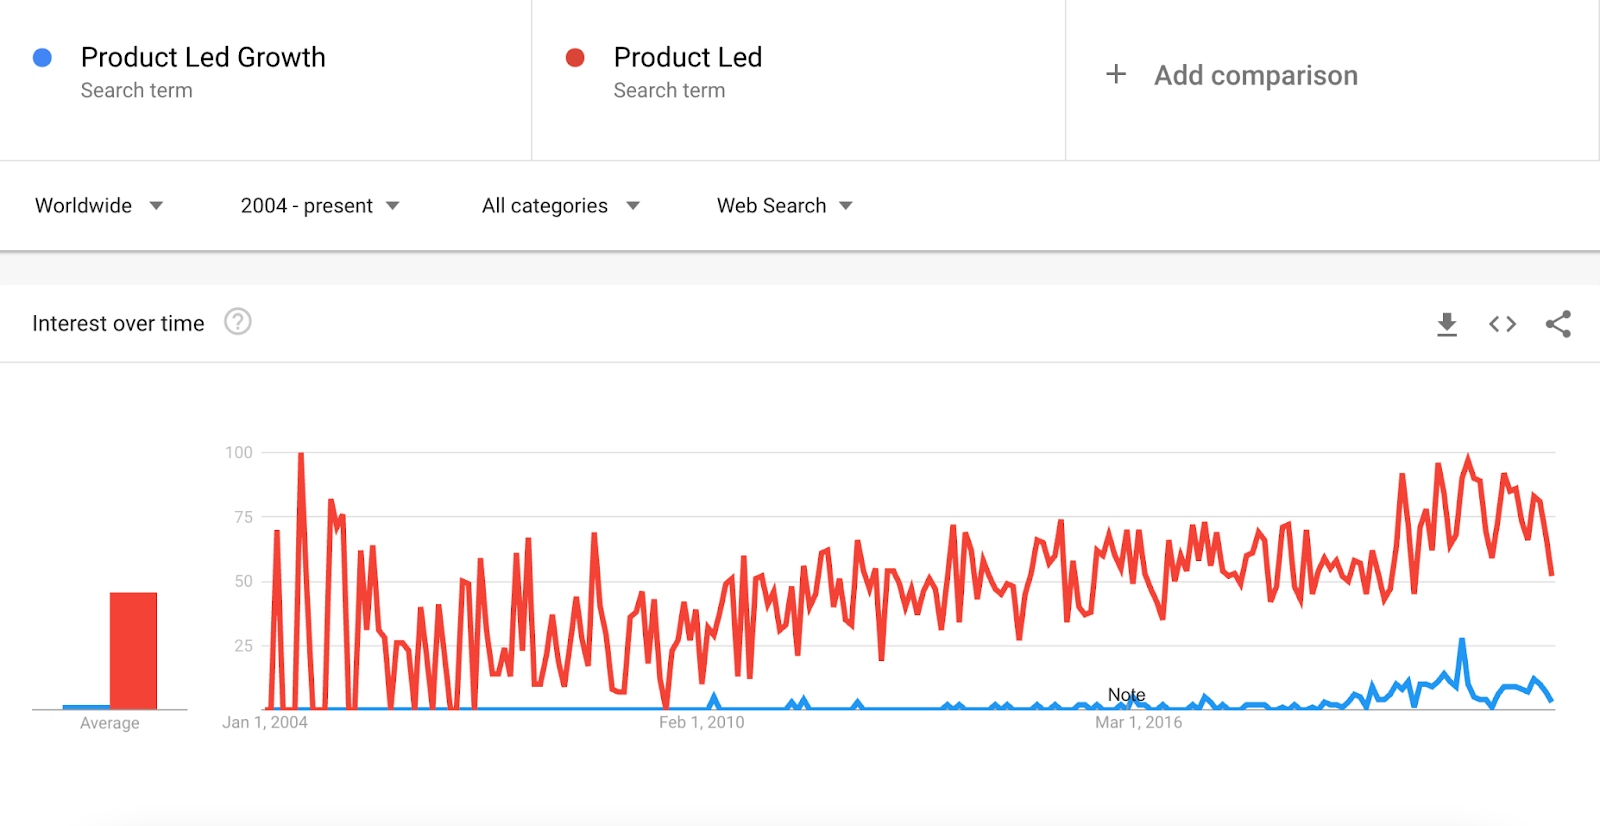This screenshot has width=1600, height=826.
Task: Click the Interest over time heading
Action: [x=118, y=322]
